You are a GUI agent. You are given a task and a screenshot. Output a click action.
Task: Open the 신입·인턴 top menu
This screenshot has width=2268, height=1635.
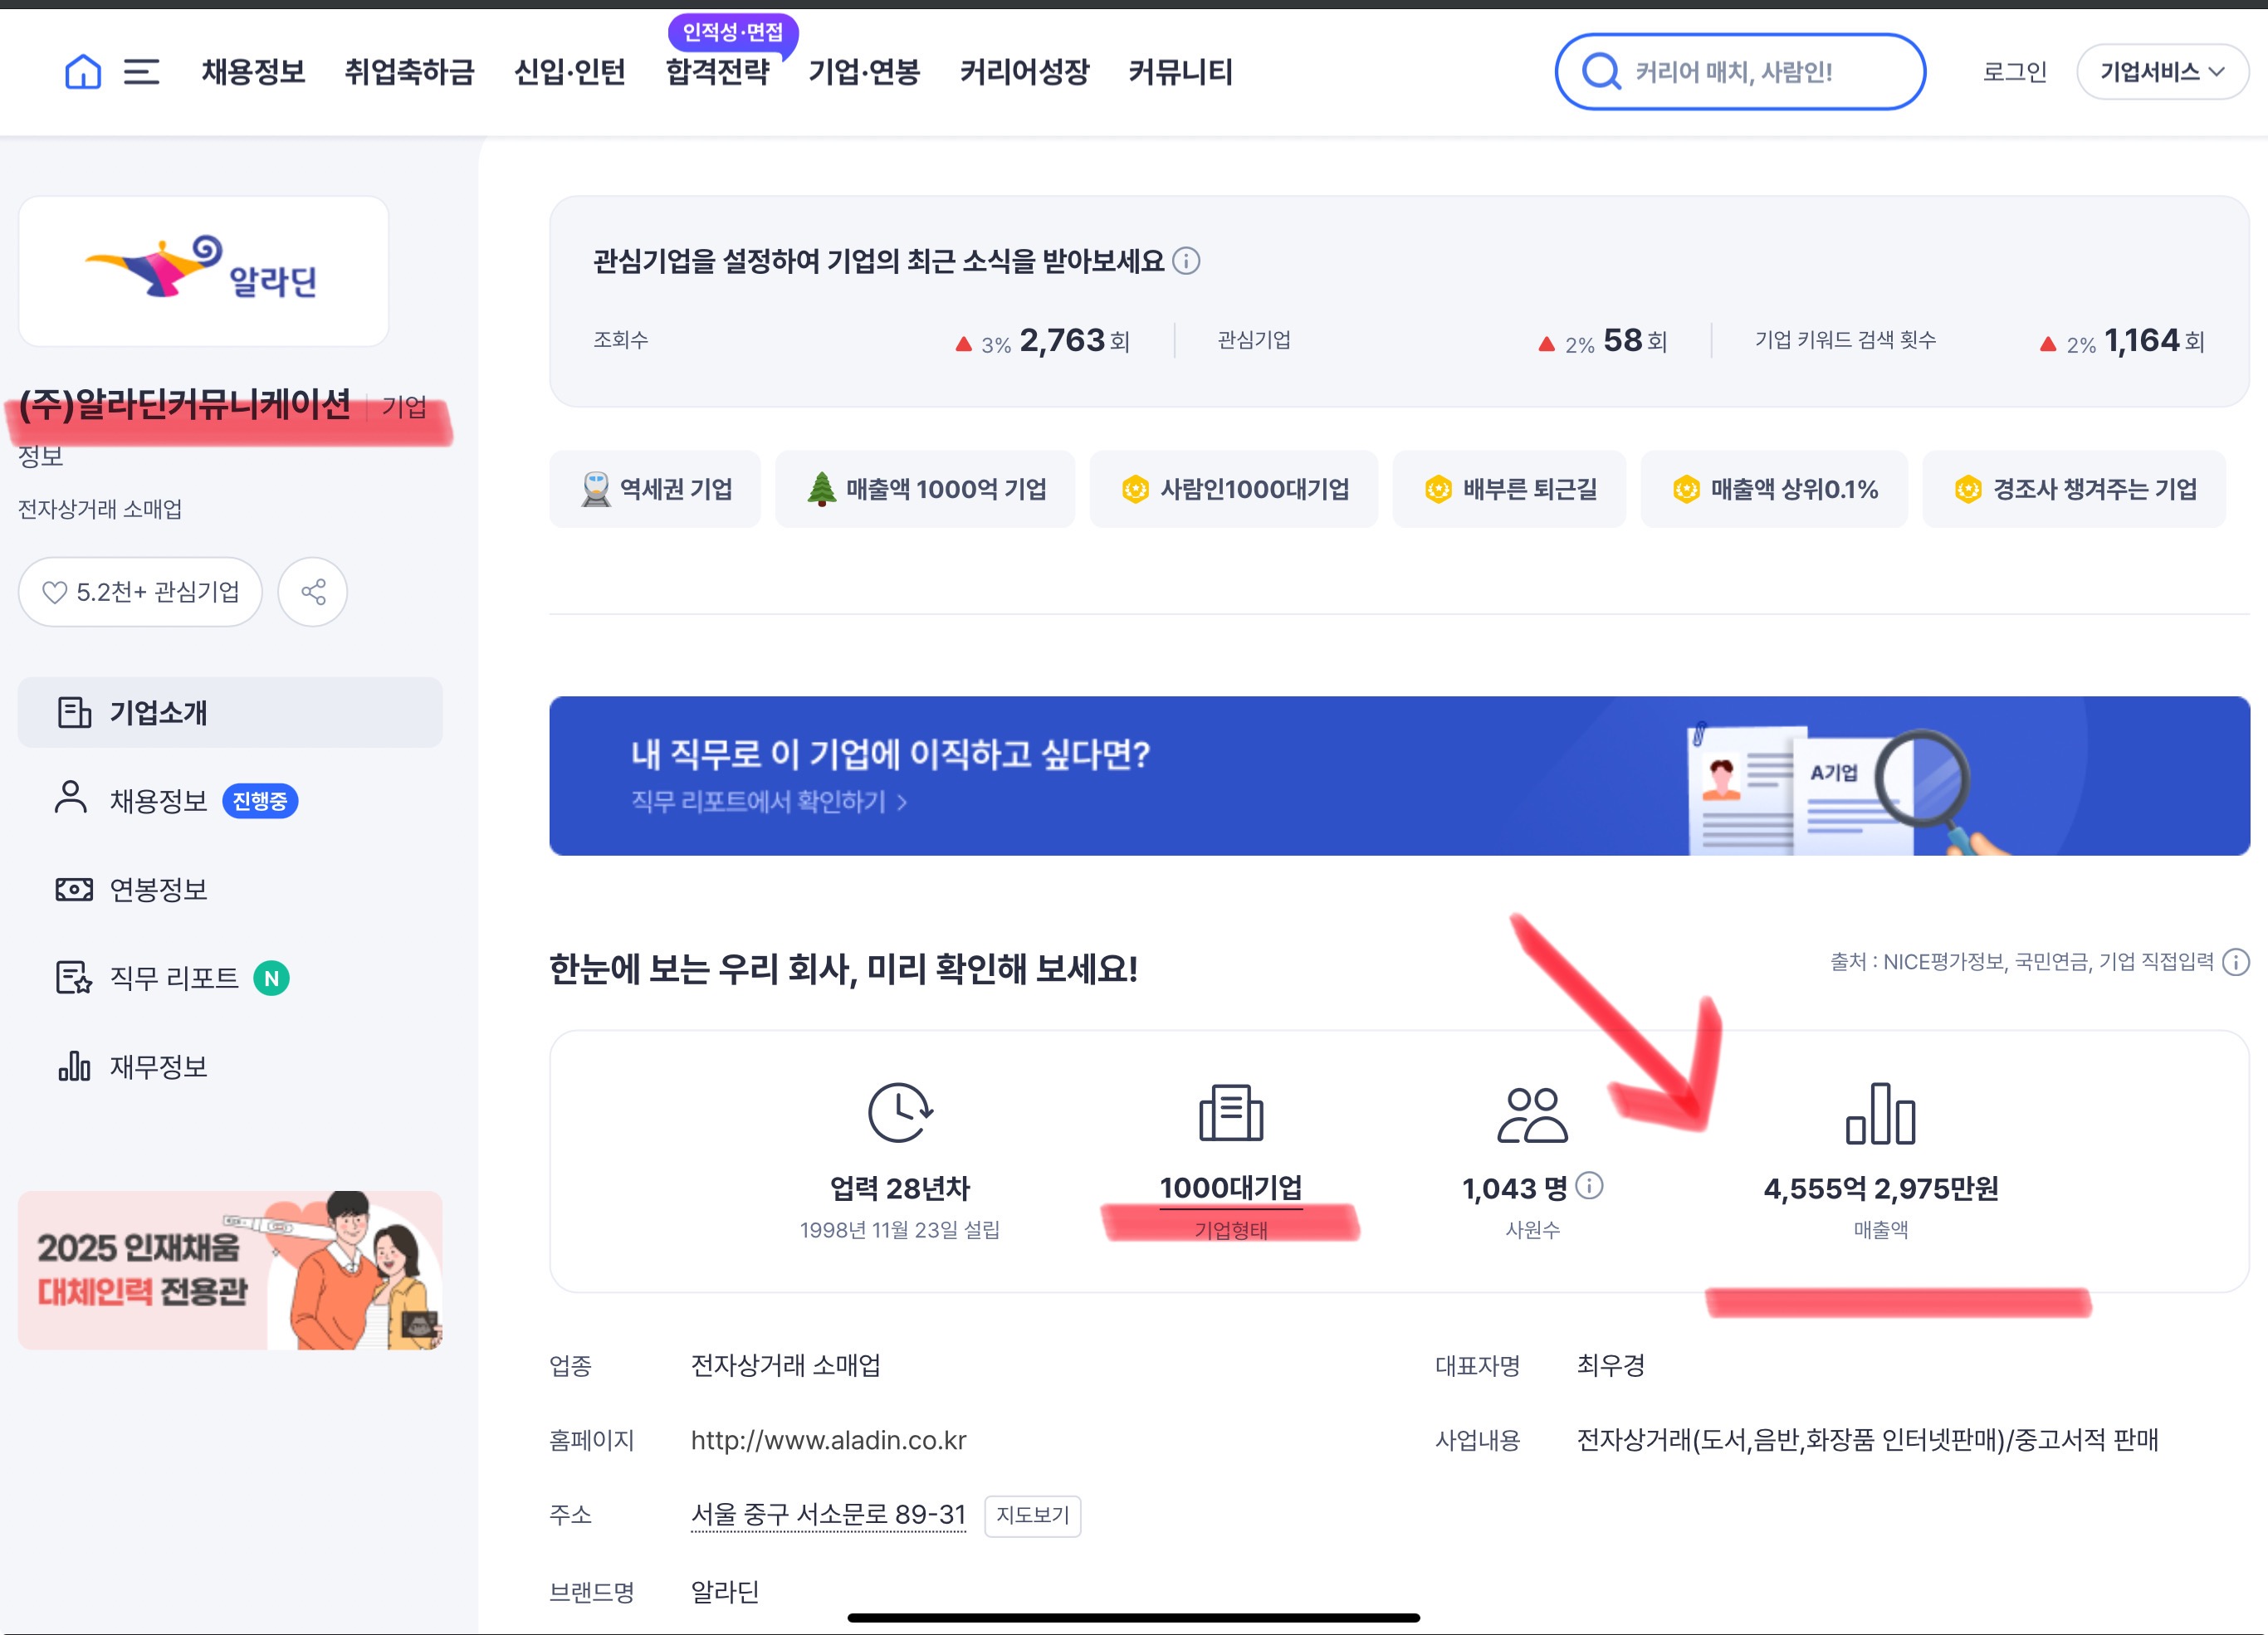coord(570,72)
